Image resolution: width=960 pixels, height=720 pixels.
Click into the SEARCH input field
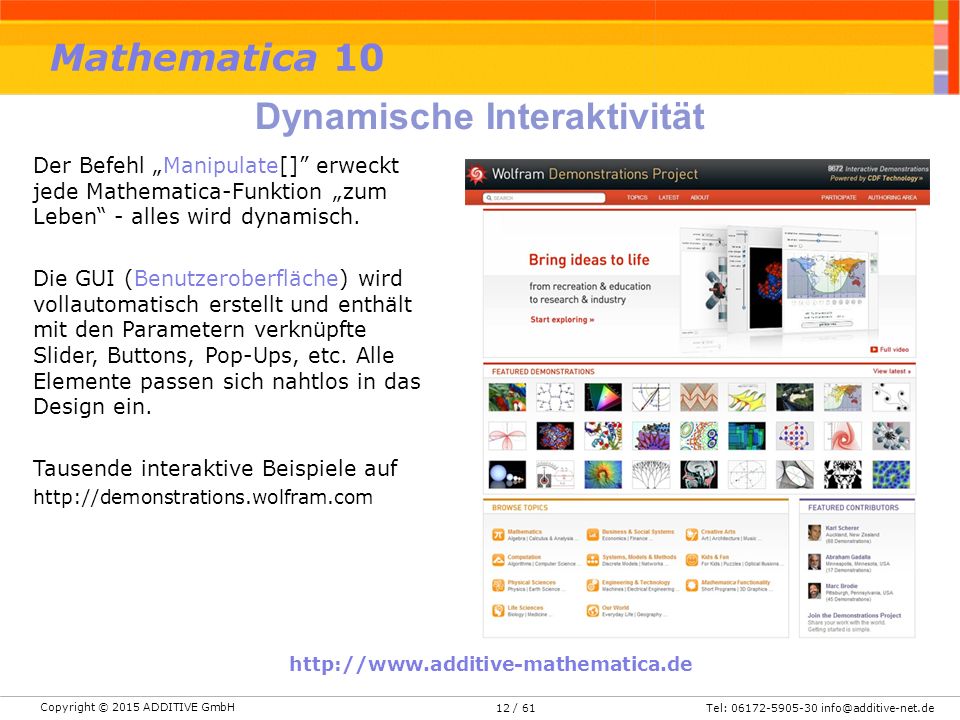[x=544, y=198]
